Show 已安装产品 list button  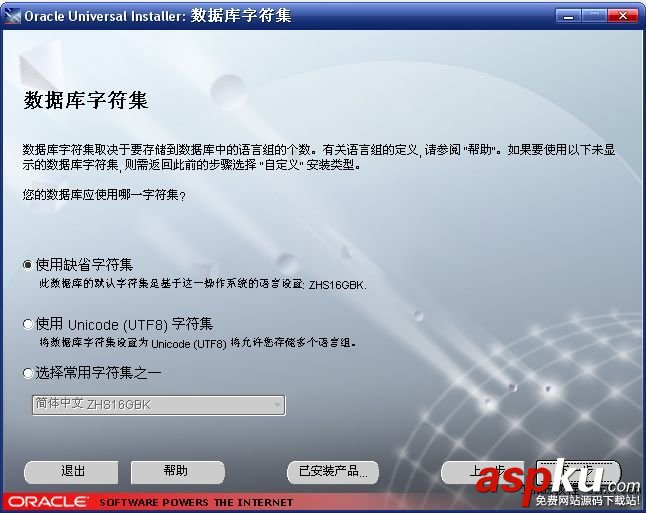point(333,472)
